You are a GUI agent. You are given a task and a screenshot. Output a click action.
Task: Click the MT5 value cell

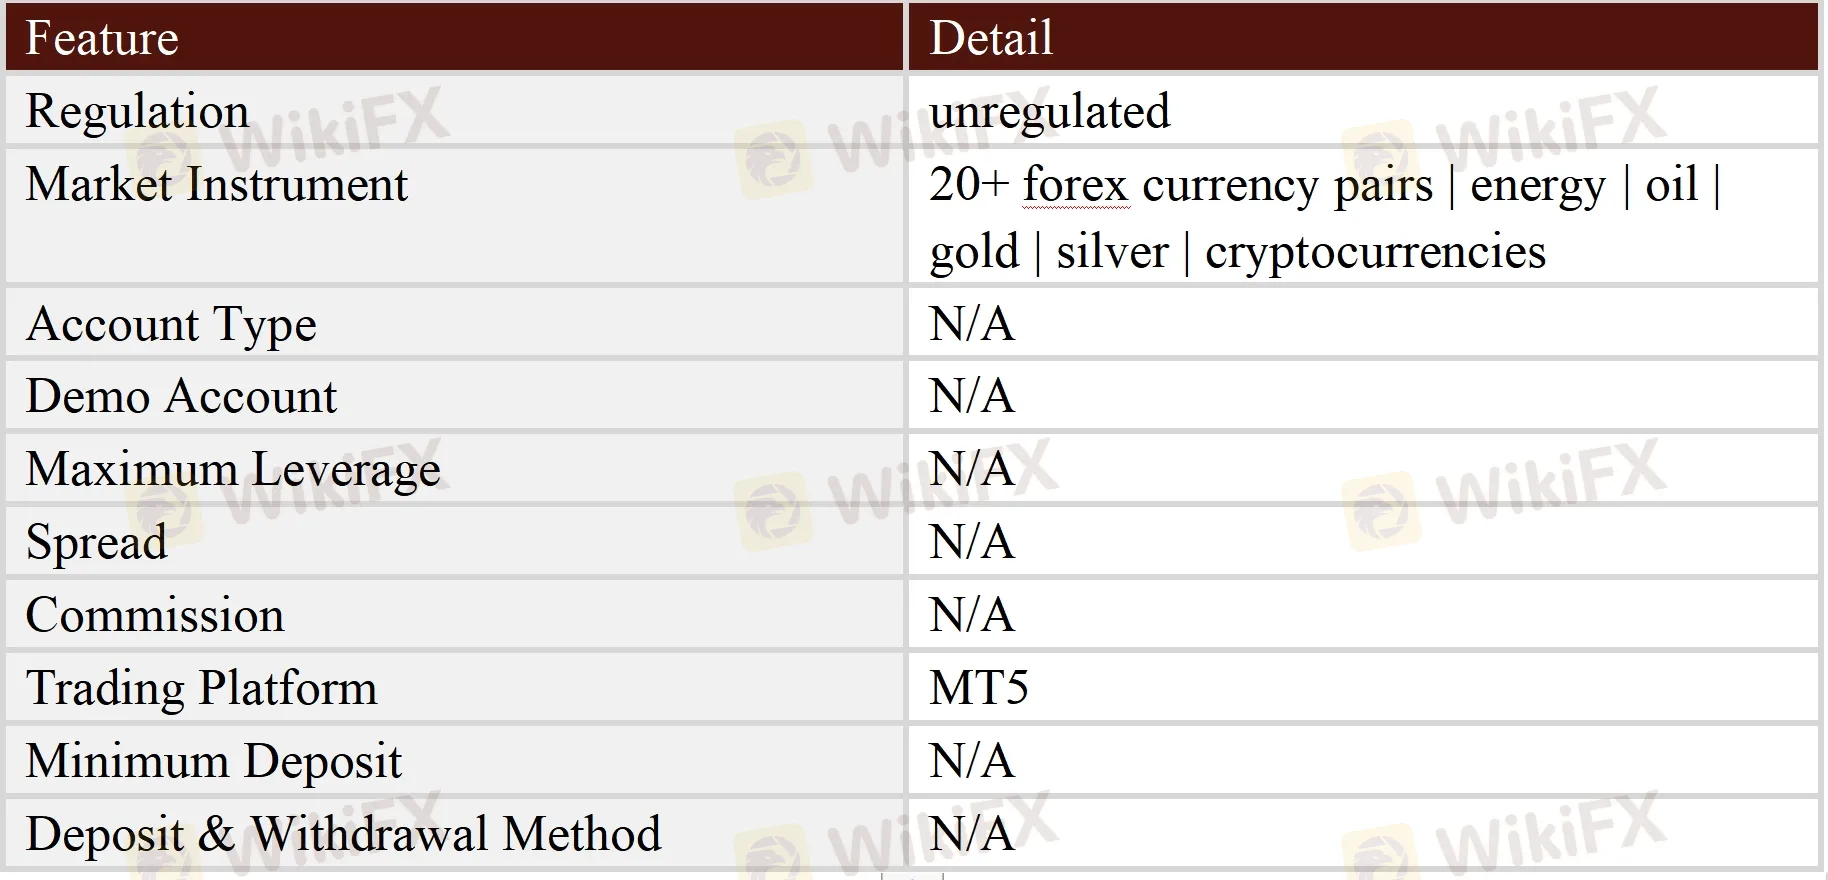[x=978, y=688]
